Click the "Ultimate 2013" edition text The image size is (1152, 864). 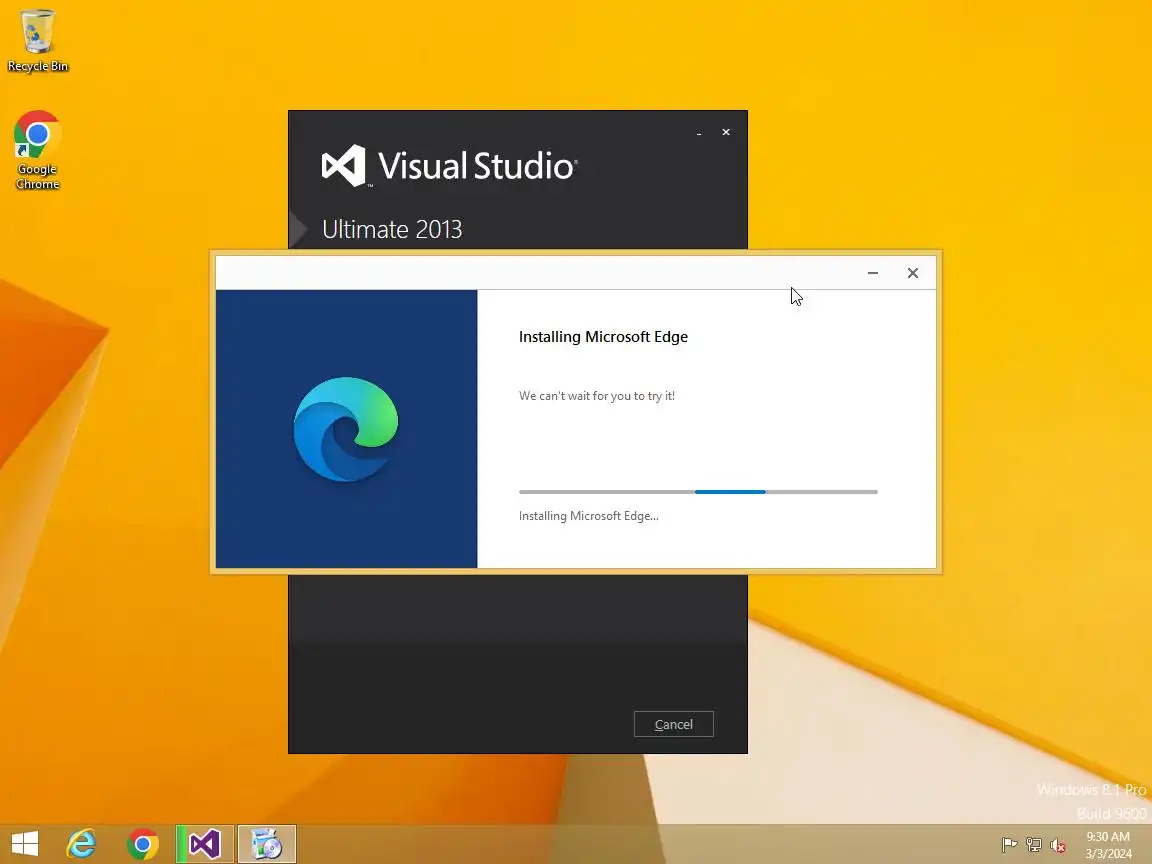(392, 229)
